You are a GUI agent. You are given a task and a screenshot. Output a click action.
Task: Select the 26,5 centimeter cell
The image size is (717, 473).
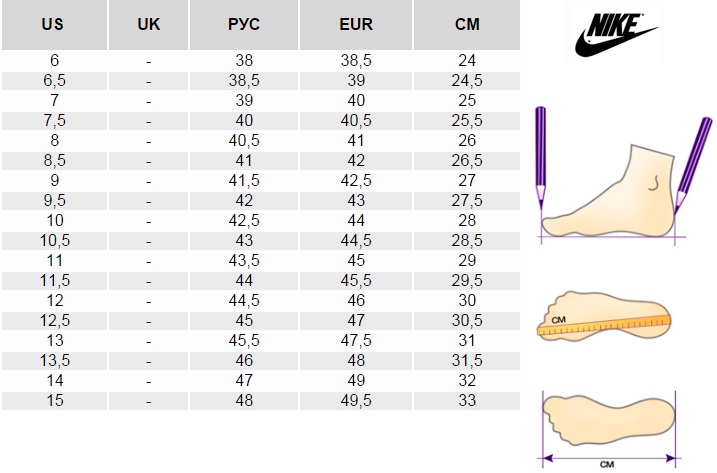467,161
